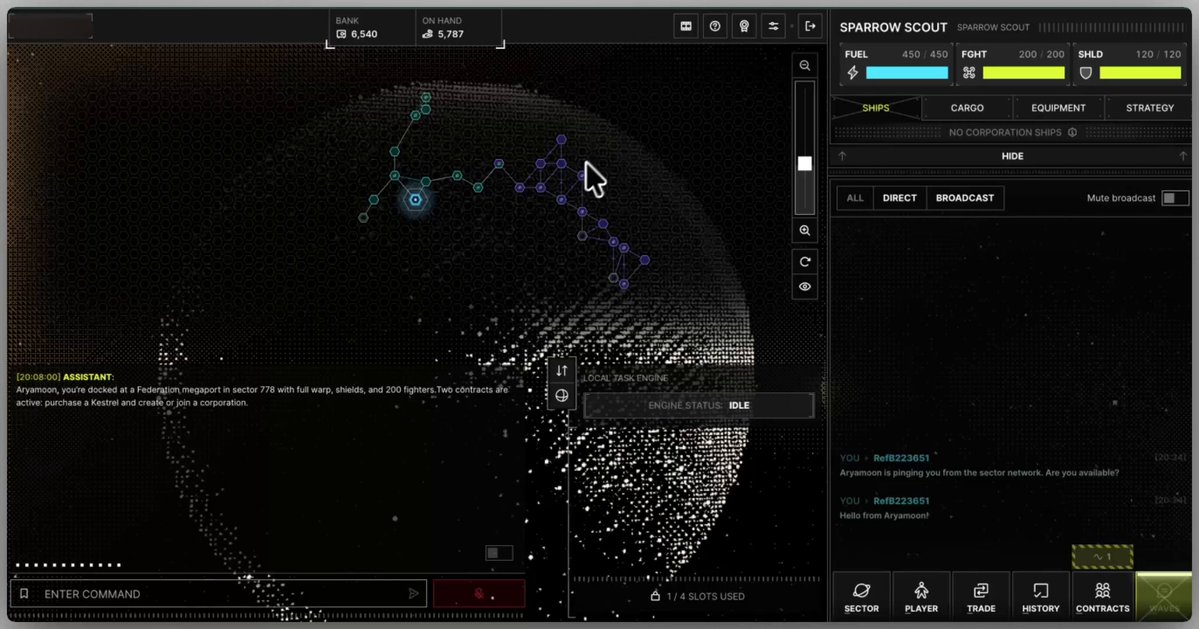Zoom out the sector map
Screen dimensions: 1199x629
(x=804, y=66)
